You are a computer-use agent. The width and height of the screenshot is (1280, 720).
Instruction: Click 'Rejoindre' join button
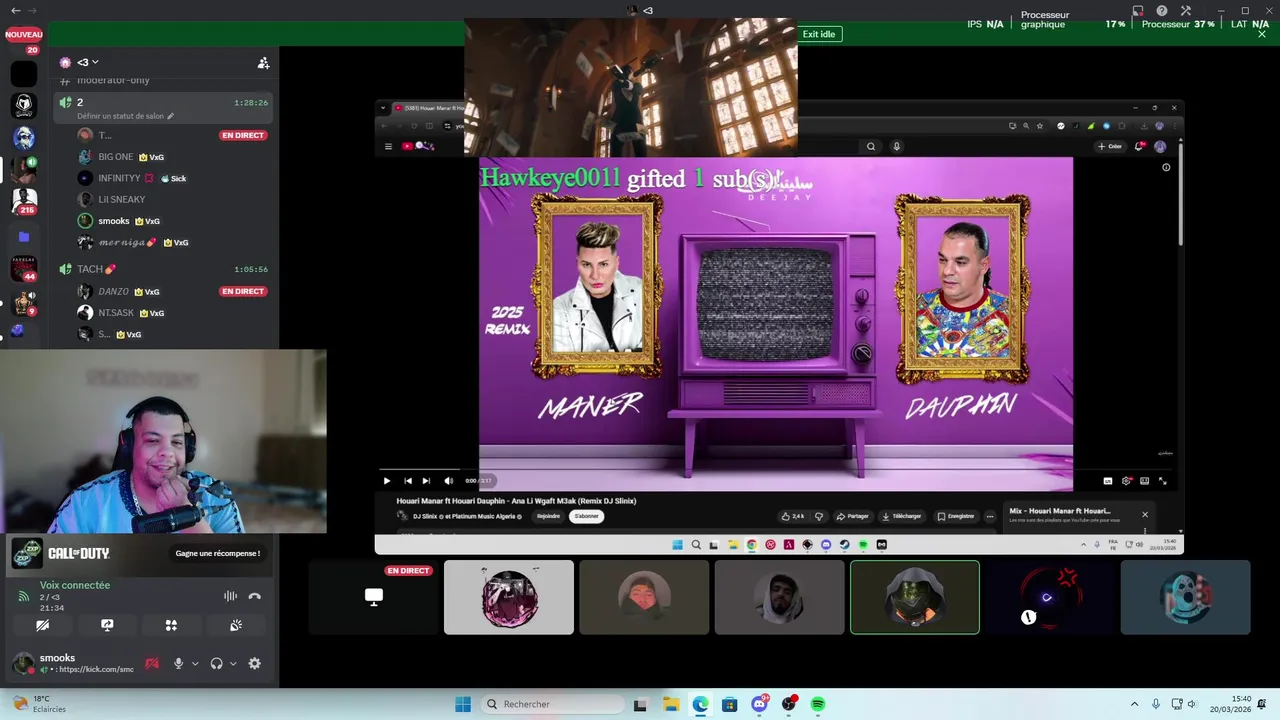click(548, 516)
